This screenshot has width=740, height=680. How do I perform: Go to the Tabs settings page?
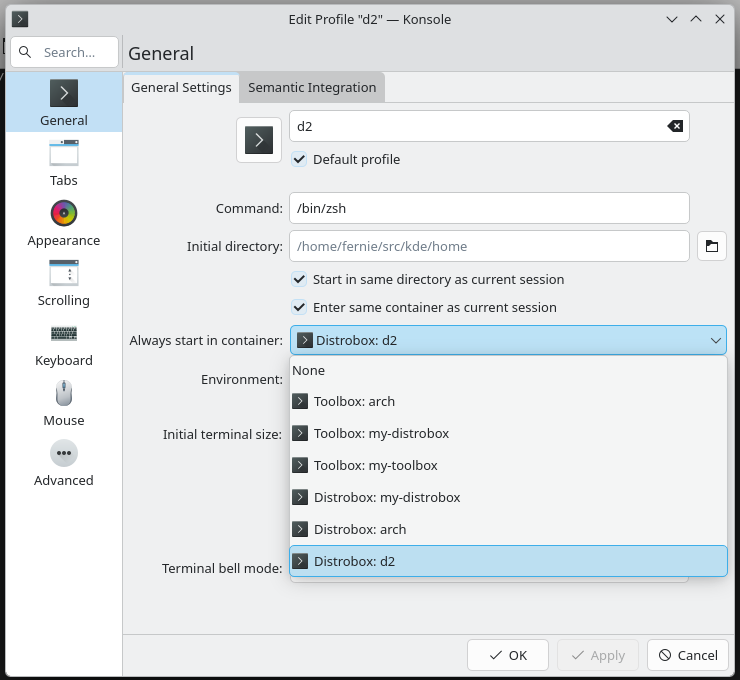coord(64,163)
